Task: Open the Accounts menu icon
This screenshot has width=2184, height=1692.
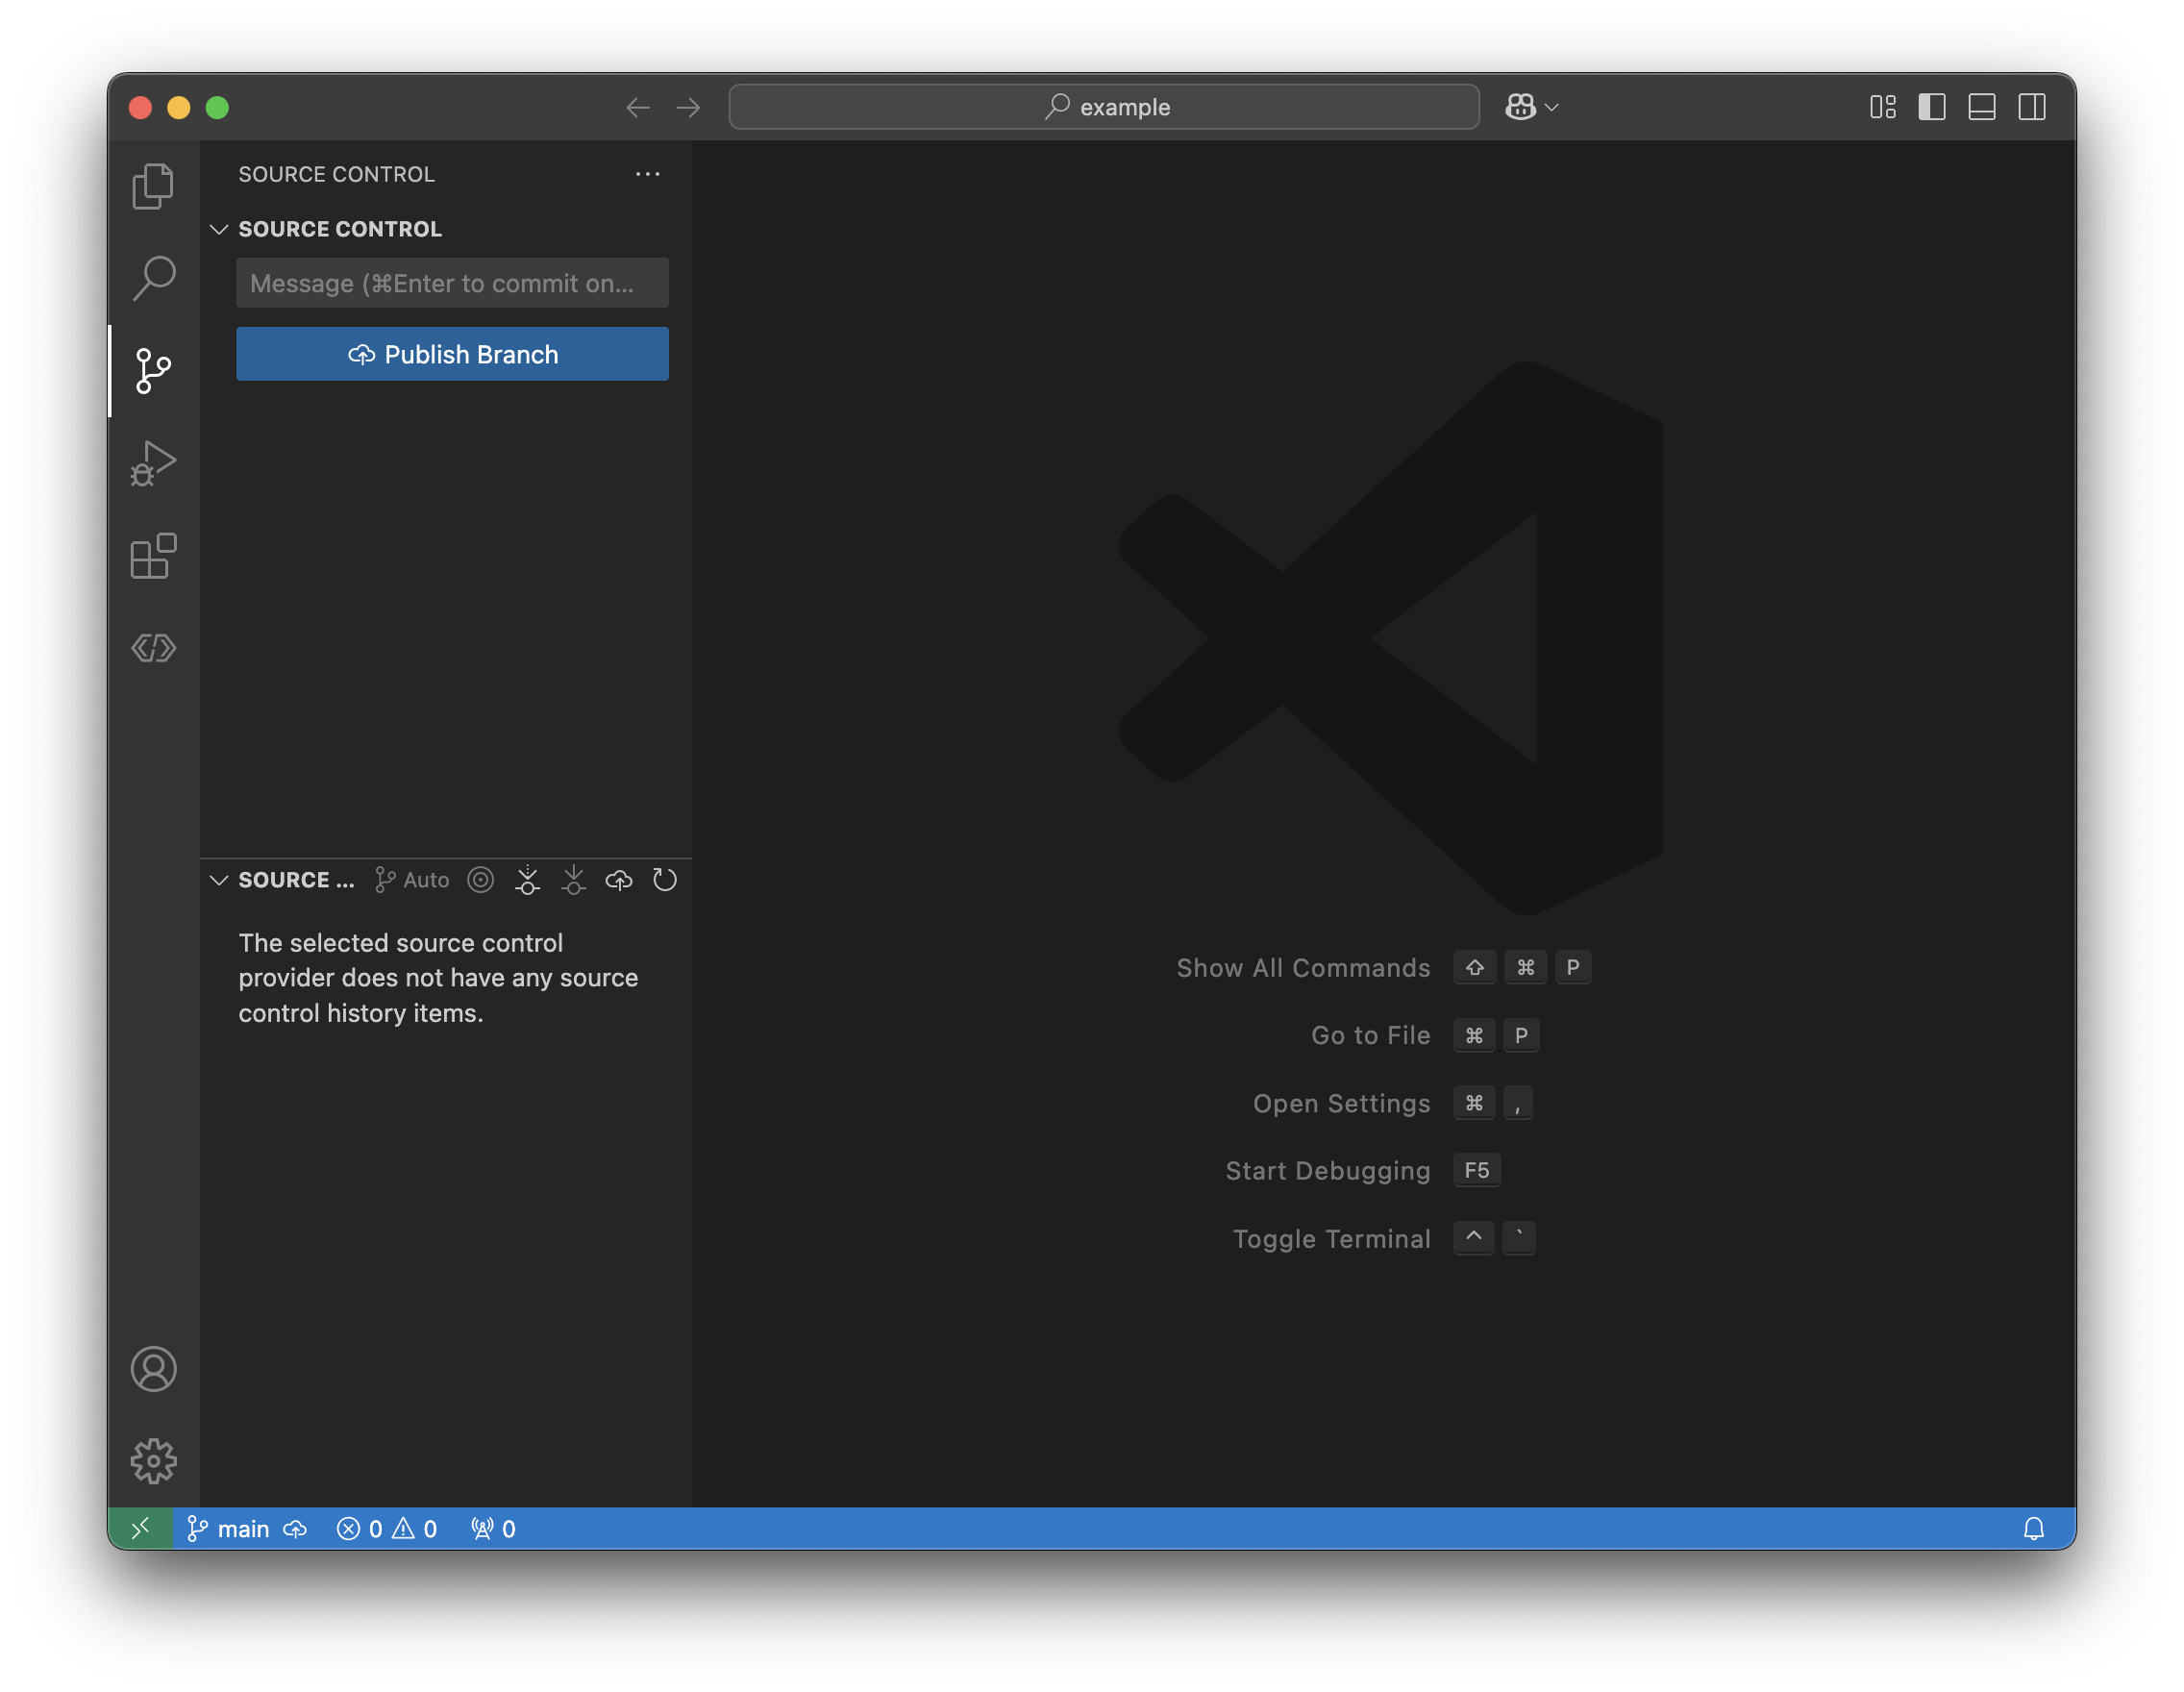Action: tap(153, 1369)
